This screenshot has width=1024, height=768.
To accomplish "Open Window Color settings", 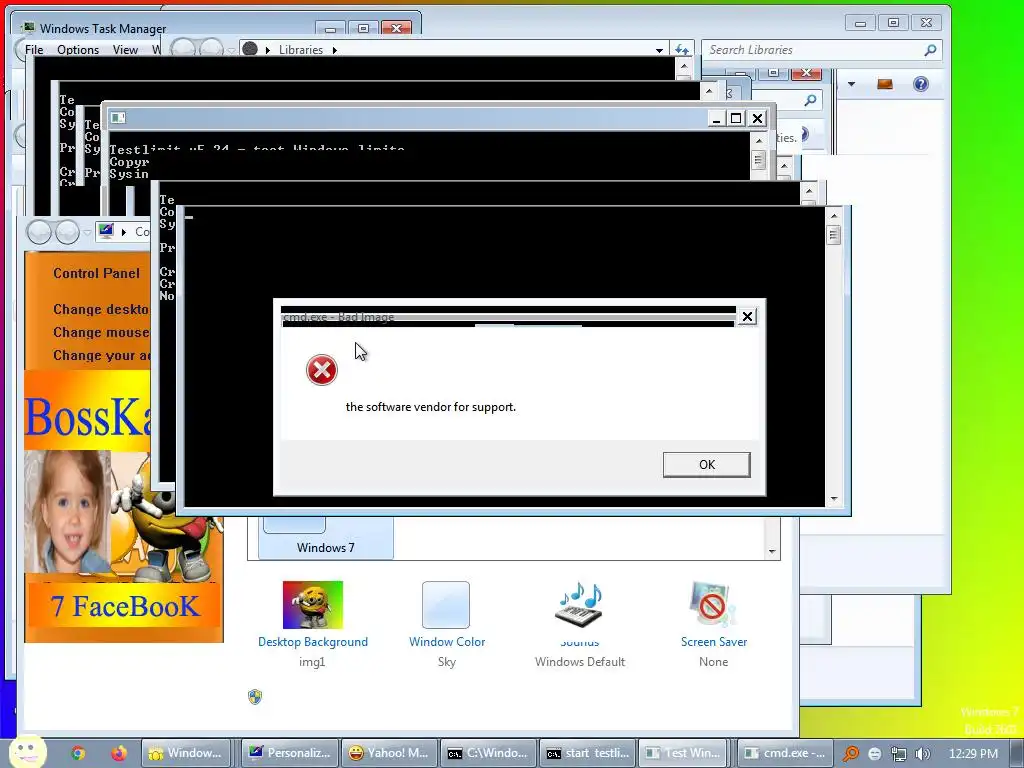I will 447,642.
